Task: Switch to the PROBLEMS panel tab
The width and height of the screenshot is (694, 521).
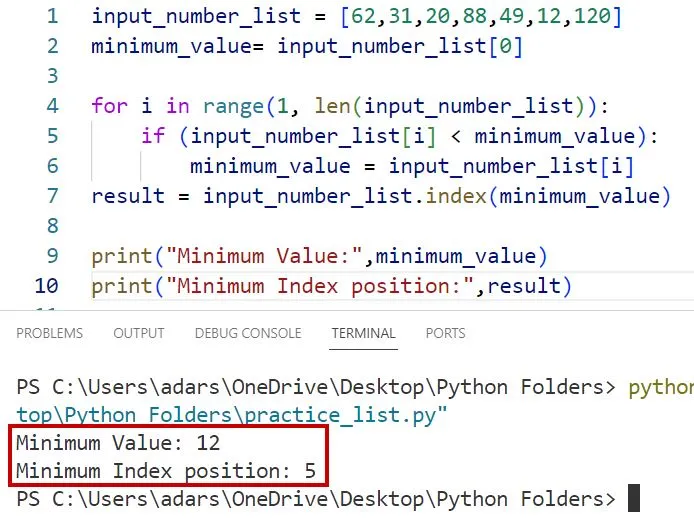Action: coord(50,333)
